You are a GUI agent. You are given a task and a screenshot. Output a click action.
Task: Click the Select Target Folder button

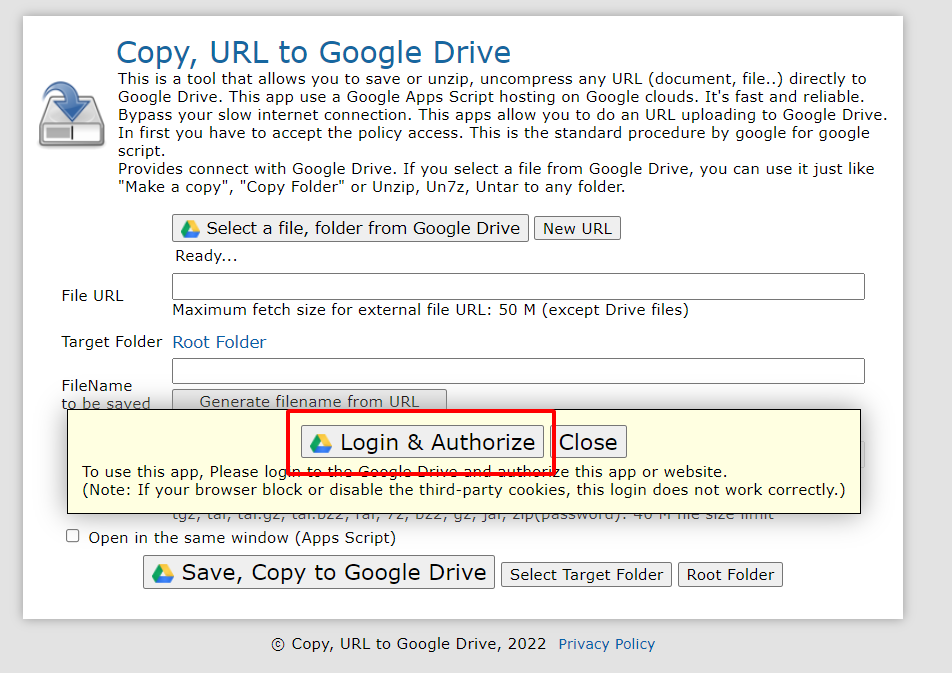pyautogui.click(x=586, y=575)
